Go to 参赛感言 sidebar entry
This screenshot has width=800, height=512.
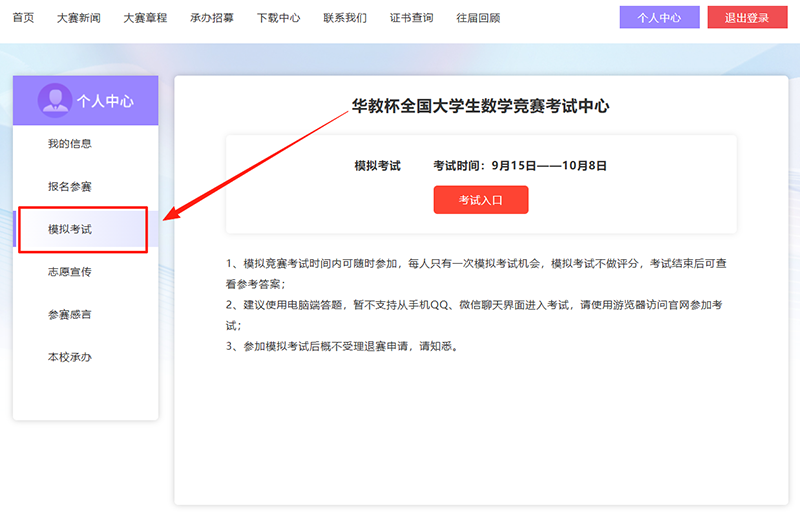[70, 315]
